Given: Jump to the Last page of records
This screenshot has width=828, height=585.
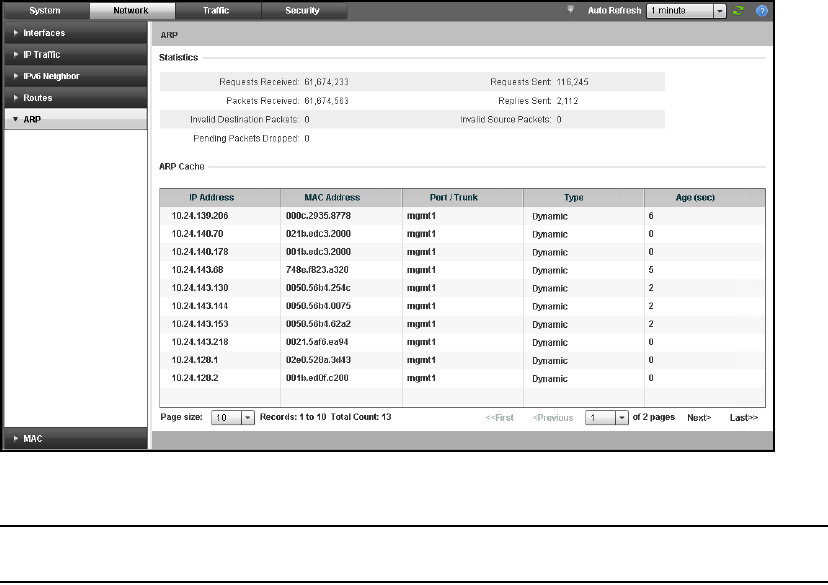Looking at the screenshot, I should (x=743, y=417).
